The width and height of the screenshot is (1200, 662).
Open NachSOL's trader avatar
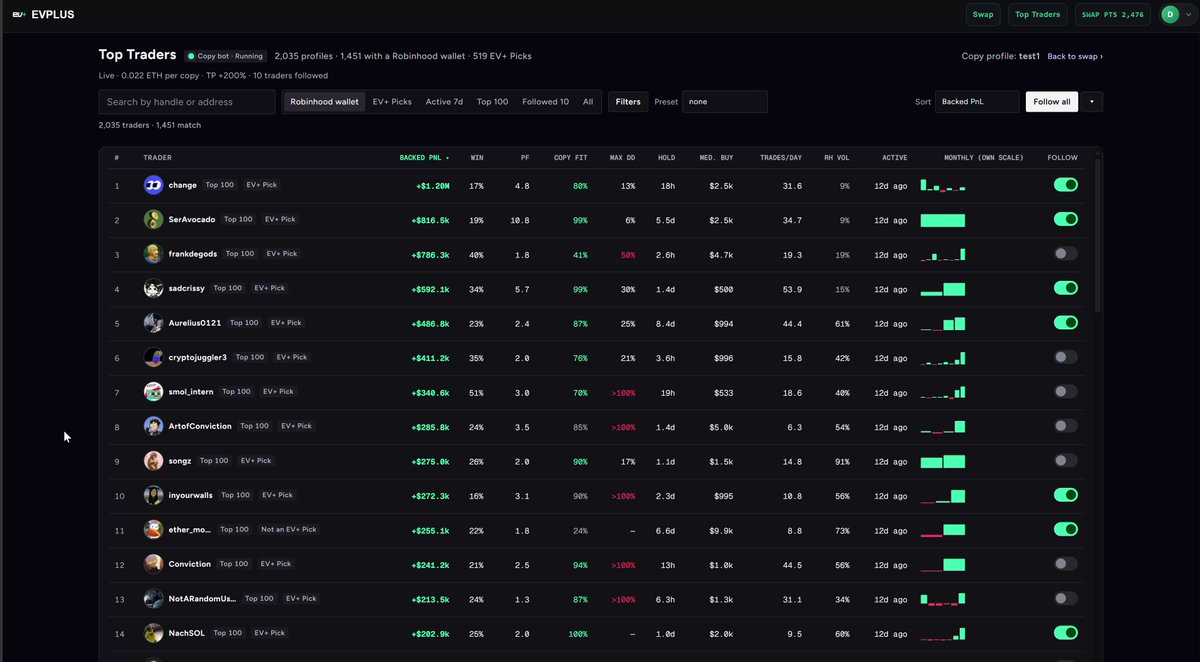coord(153,633)
